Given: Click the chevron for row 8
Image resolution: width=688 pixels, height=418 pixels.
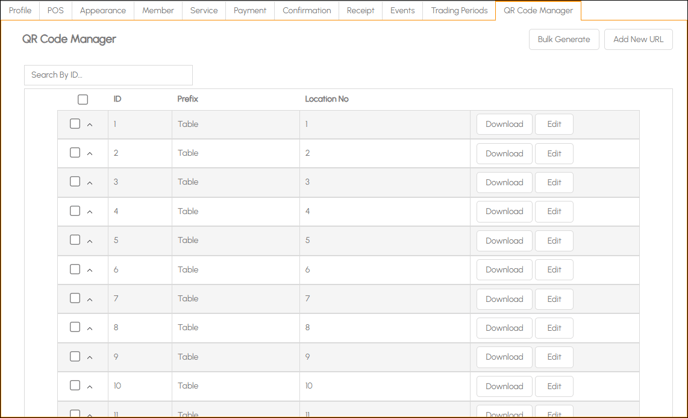Looking at the screenshot, I should pos(90,329).
